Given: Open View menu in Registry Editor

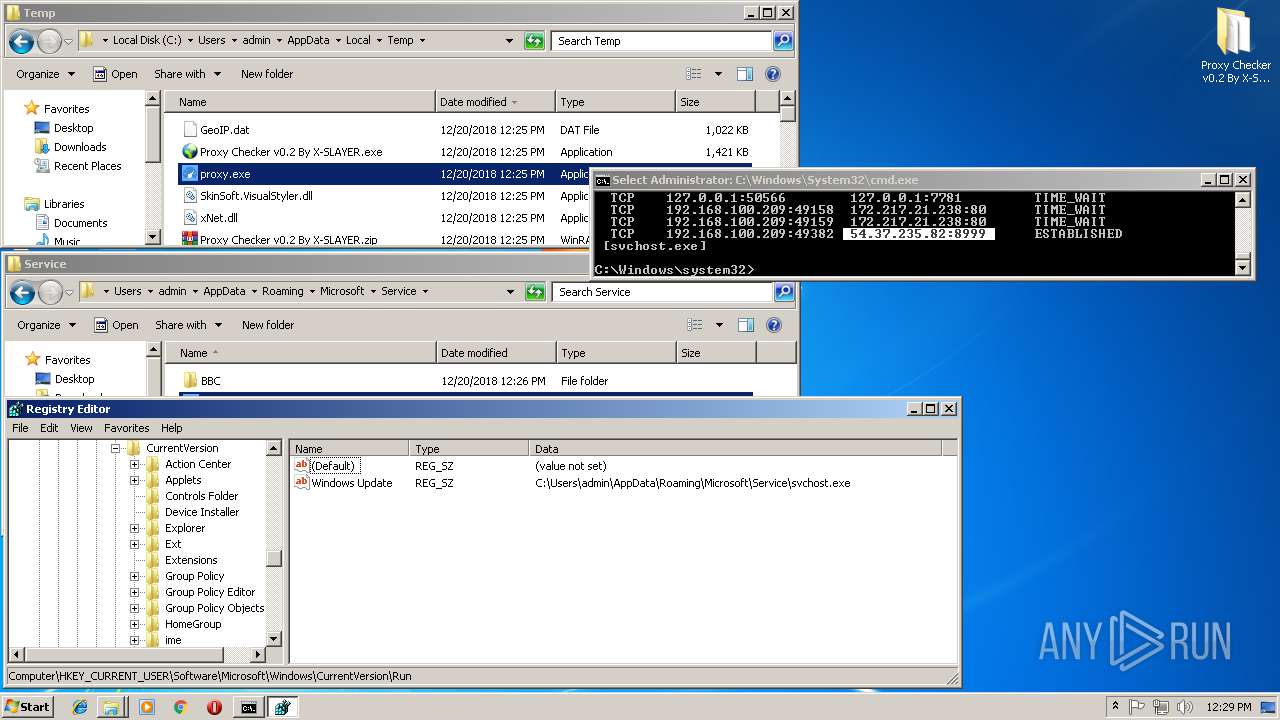Looking at the screenshot, I should point(81,428).
